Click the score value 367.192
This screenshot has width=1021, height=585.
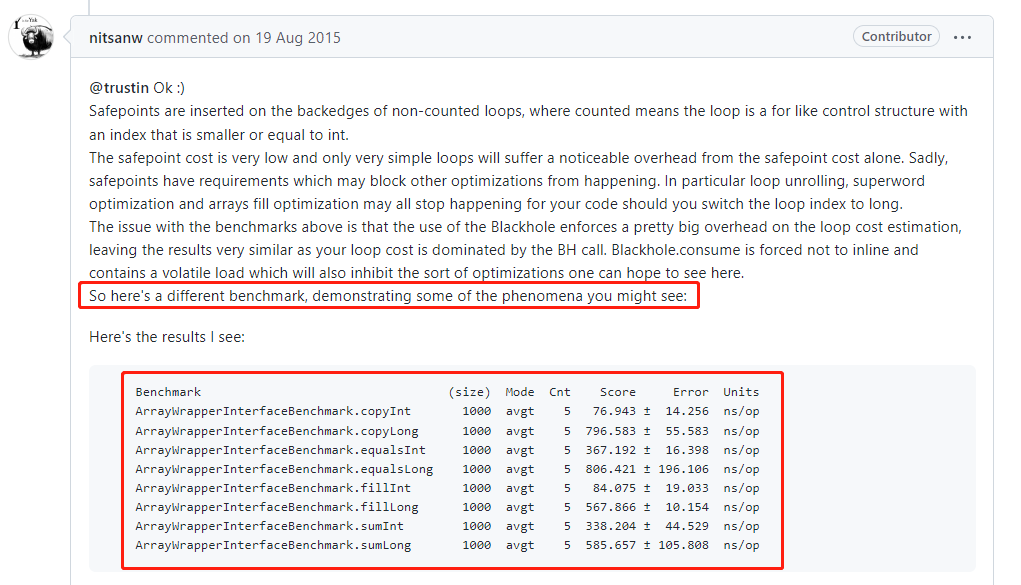click(x=610, y=449)
